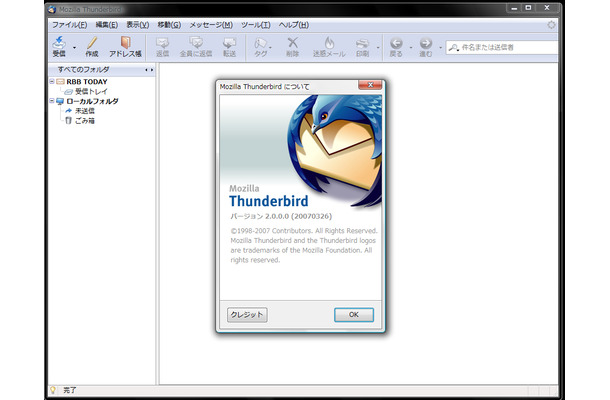Open the ツール(T) menu

tap(256, 25)
